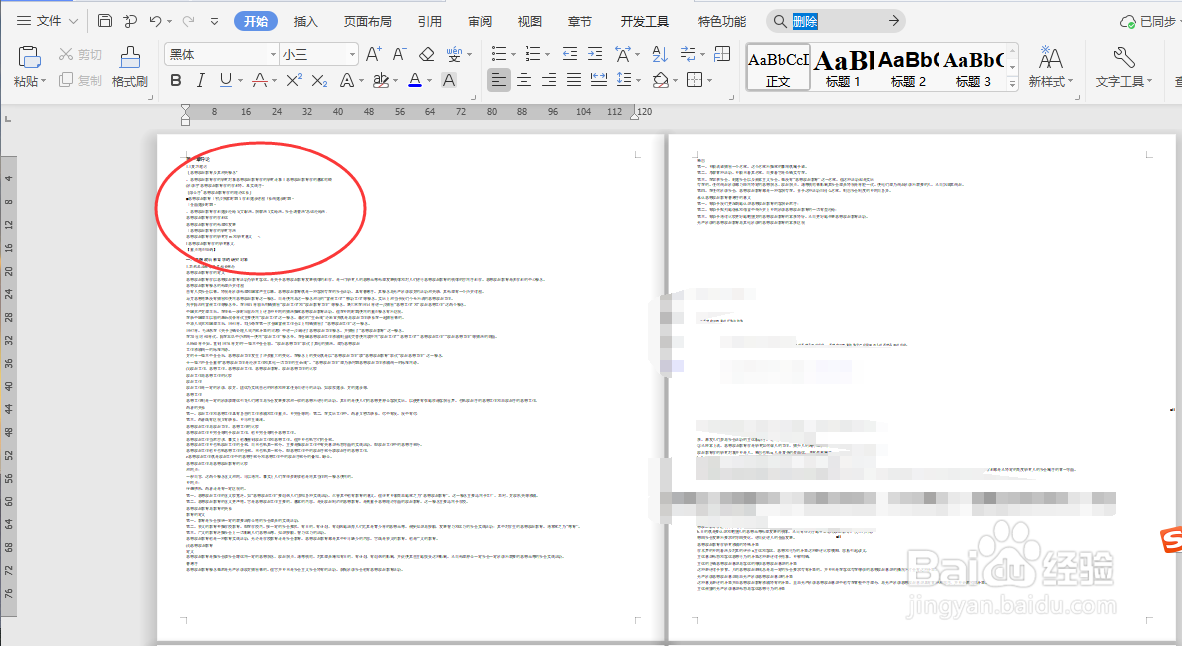Click the 复制 copy button

tap(80, 80)
